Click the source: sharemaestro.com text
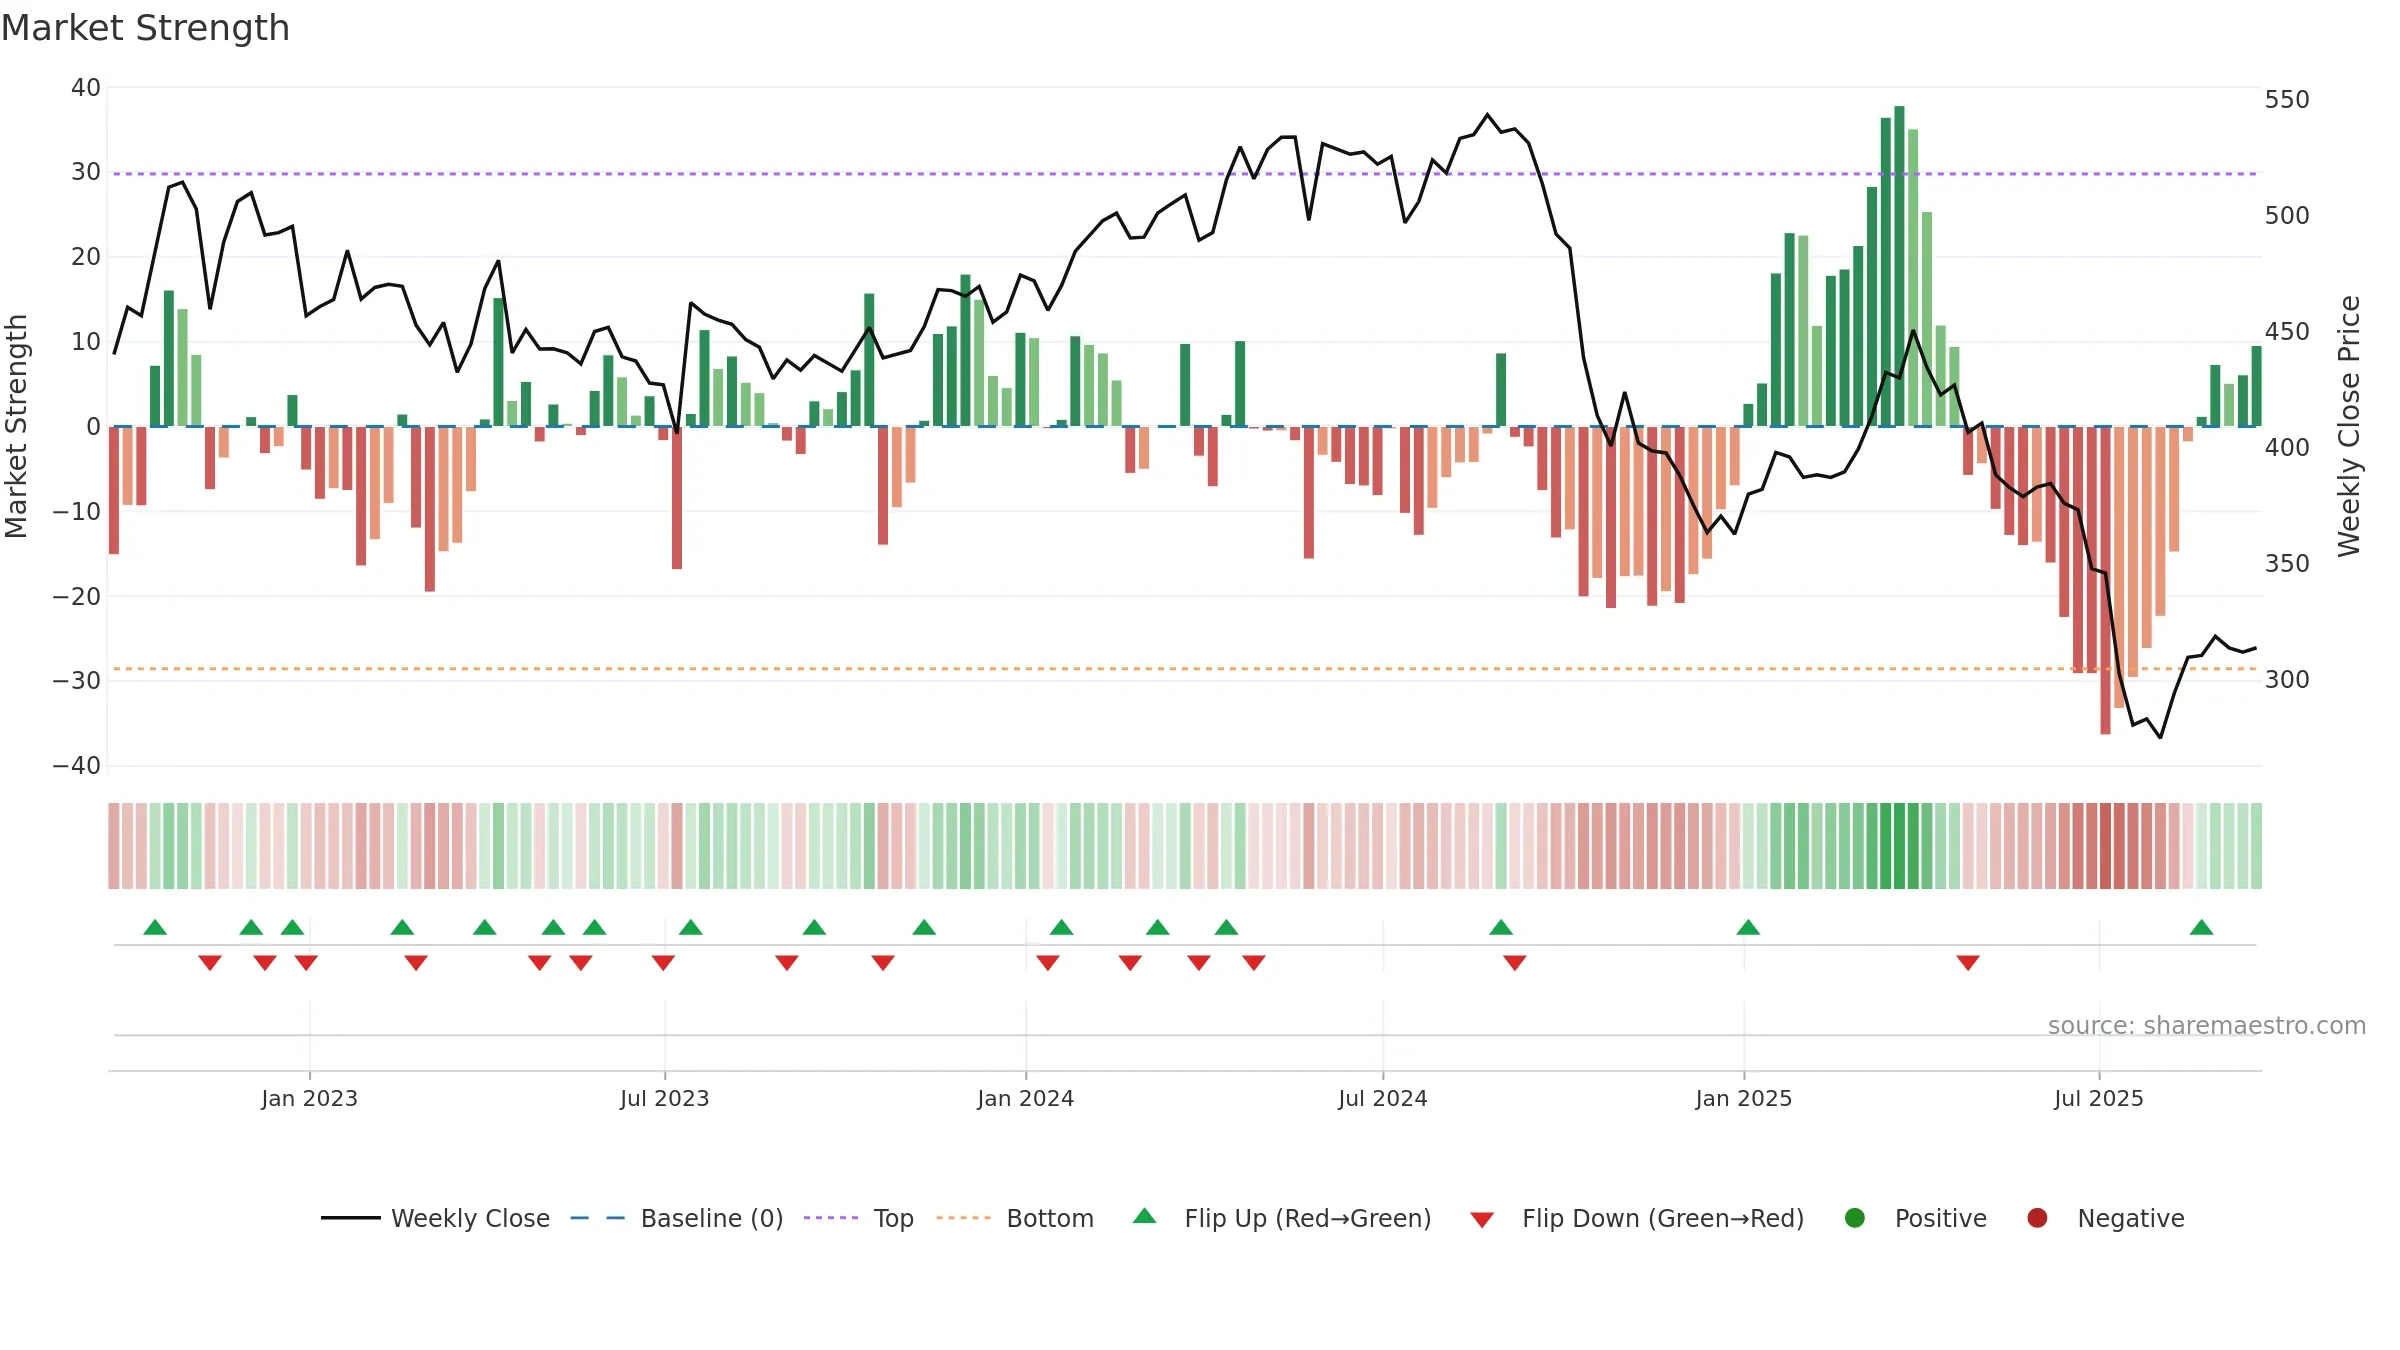2400x1350 pixels. tap(2207, 1026)
